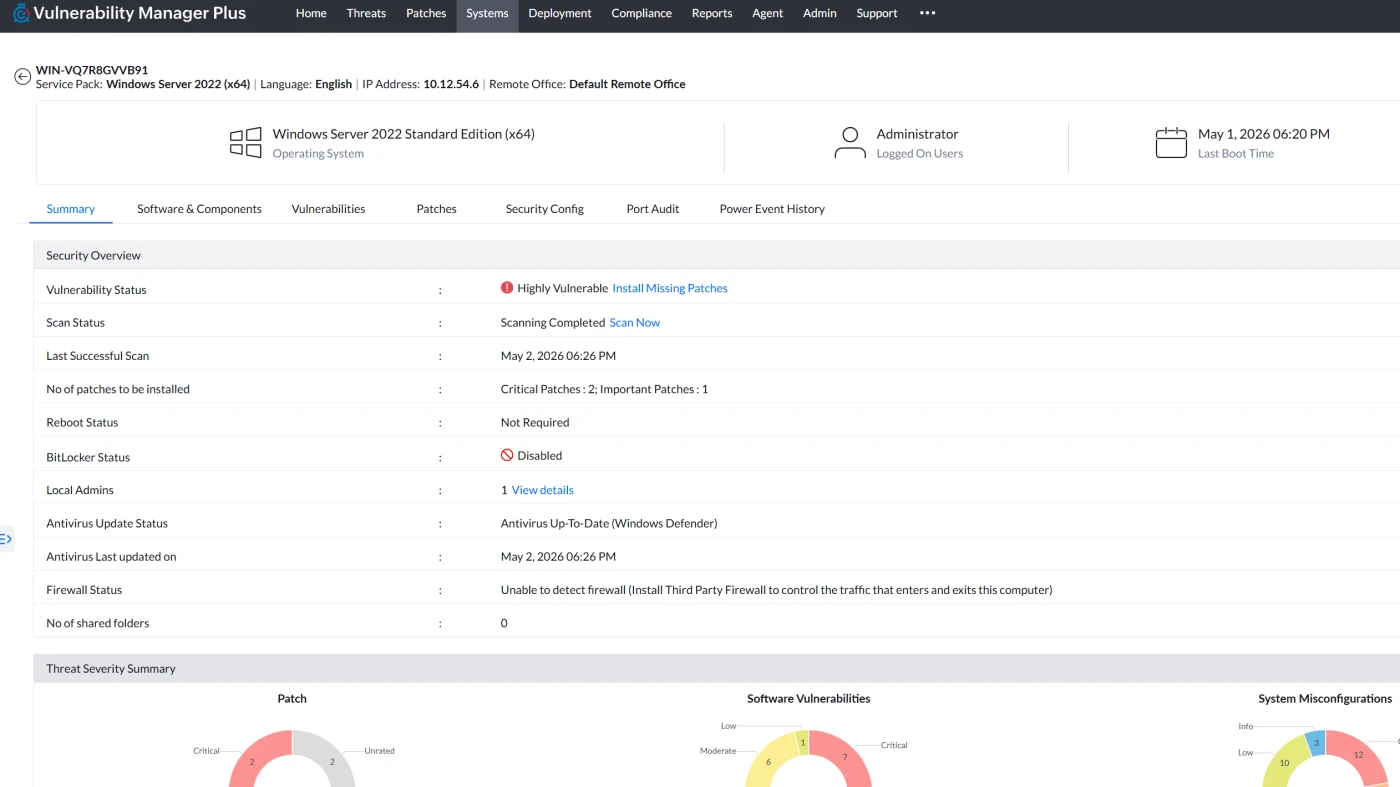Click the Unrated gray segment of Patch chart

tap(333, 762)
